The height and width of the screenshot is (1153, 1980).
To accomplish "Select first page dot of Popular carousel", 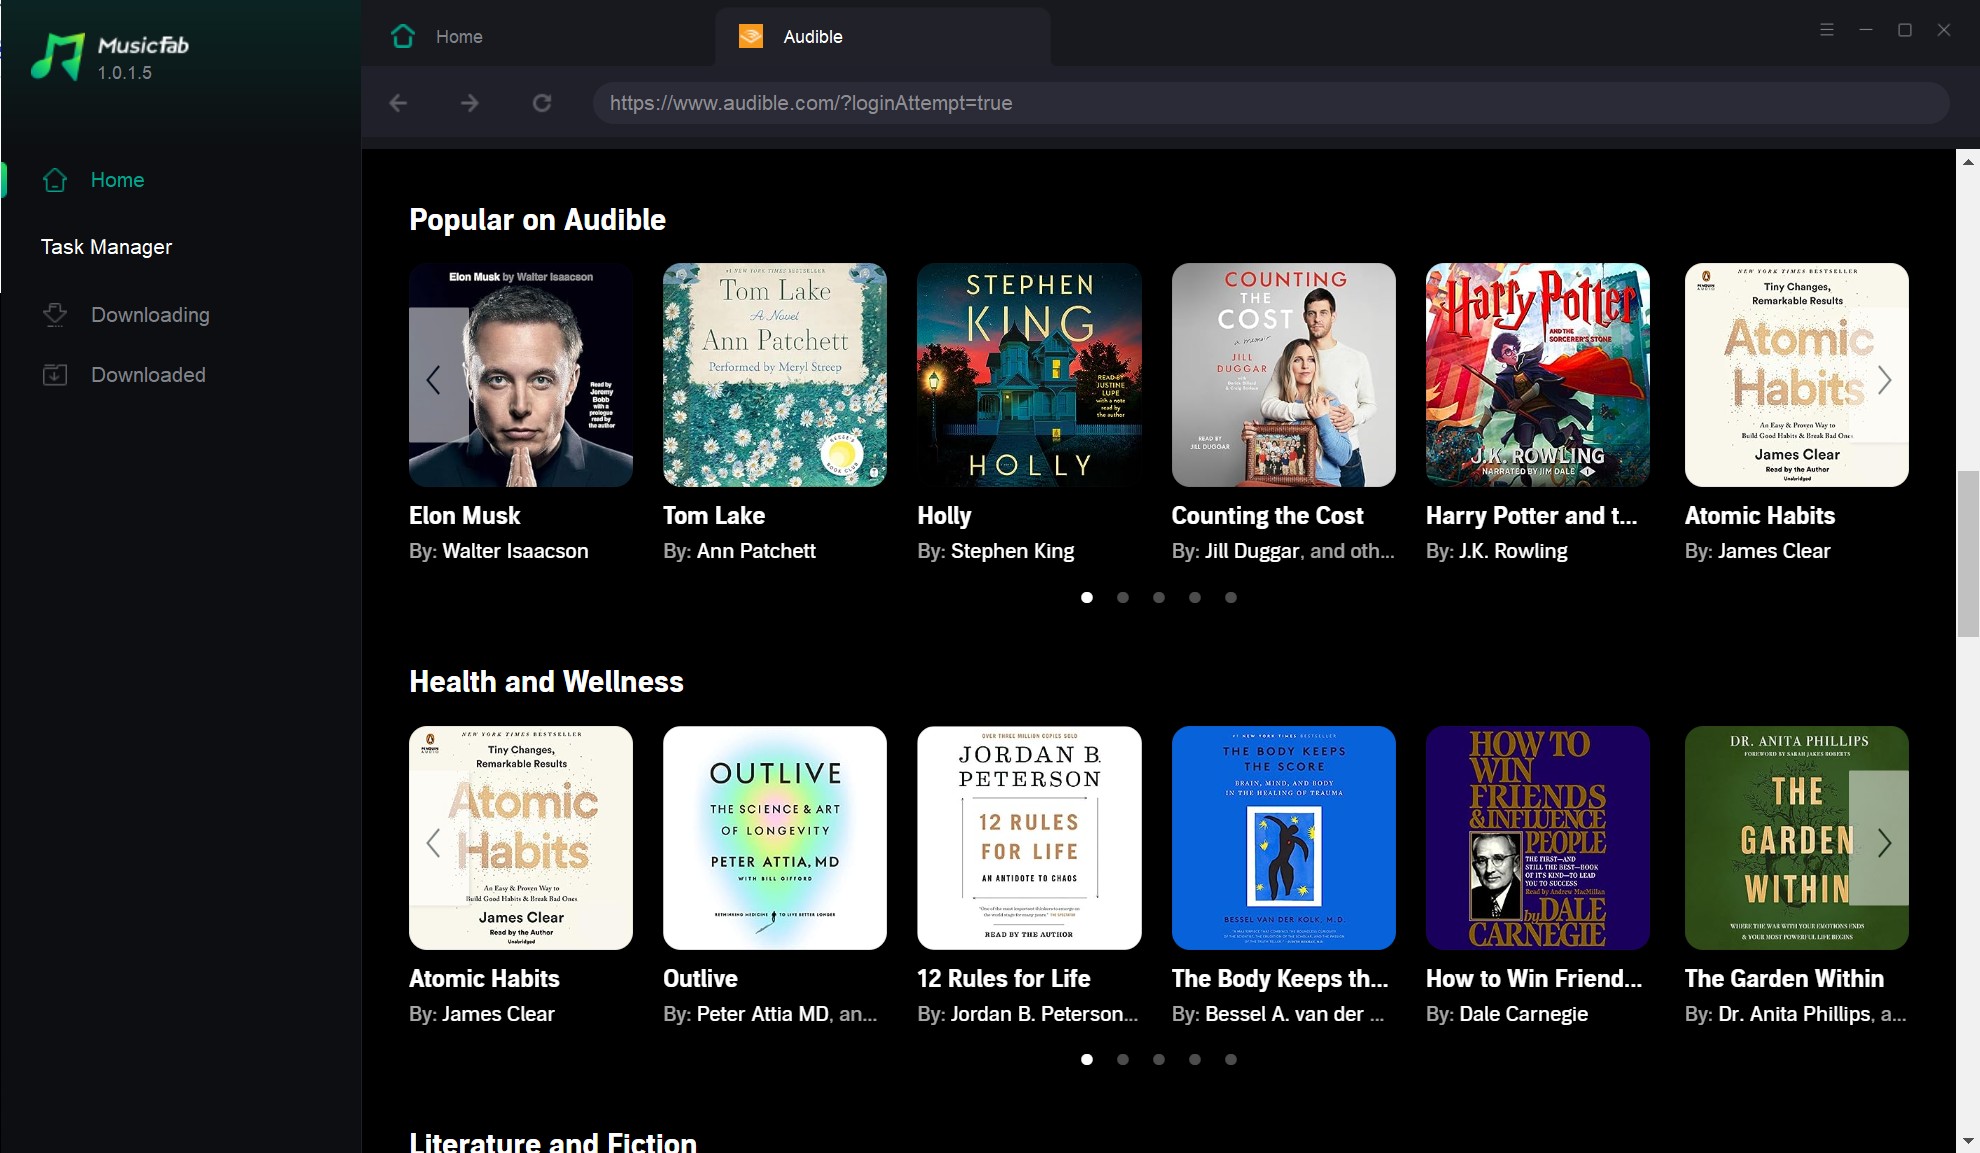I will coord(1087,597).
